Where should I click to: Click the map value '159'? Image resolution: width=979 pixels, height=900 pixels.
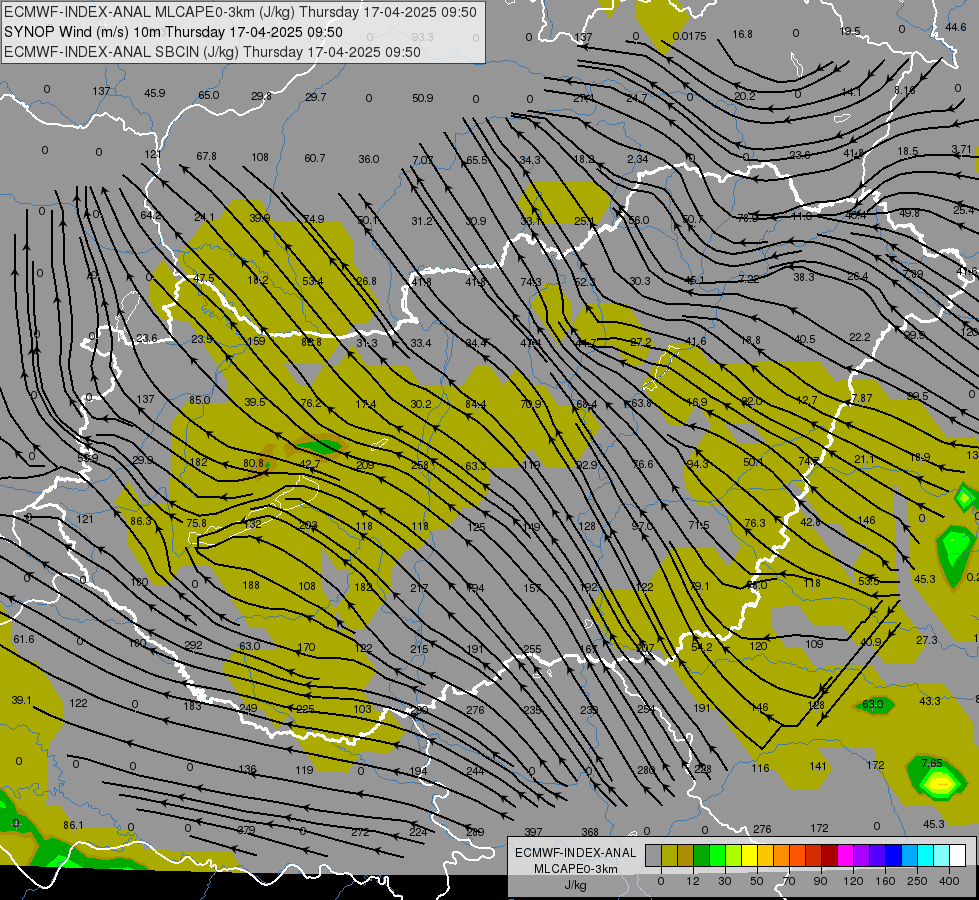pos(256,341)
